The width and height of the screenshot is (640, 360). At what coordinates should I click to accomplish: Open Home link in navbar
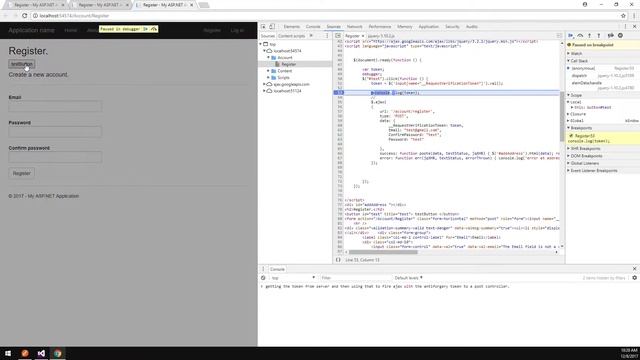click(71, 30)
